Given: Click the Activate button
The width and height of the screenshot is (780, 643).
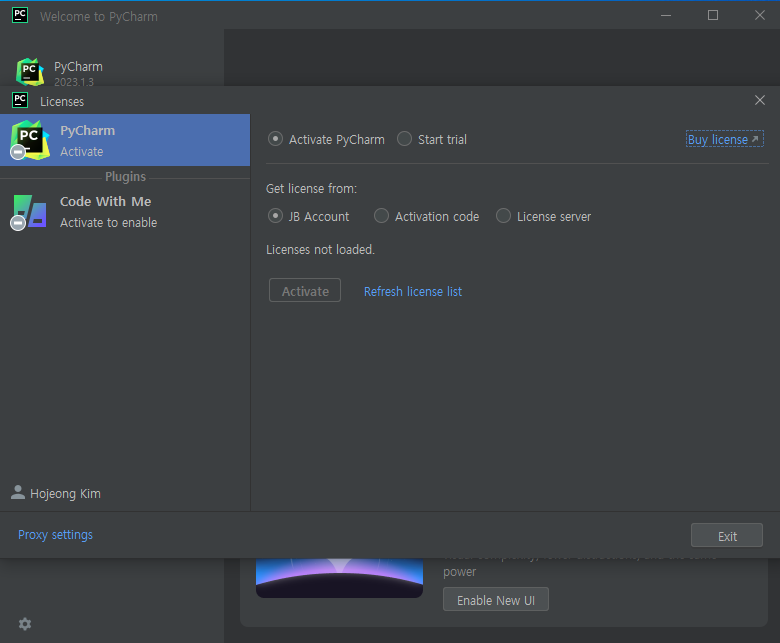Looking at the screenshot, I should point(305,291).
